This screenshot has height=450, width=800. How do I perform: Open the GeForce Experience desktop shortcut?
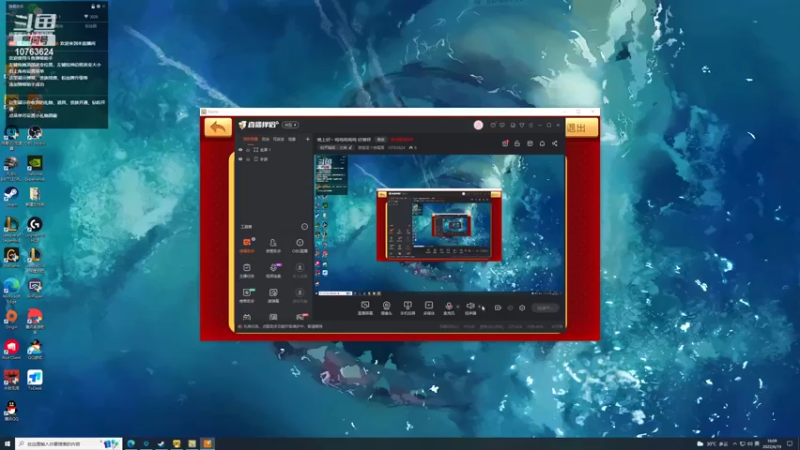pyautogui.click(x=35, y=169)
